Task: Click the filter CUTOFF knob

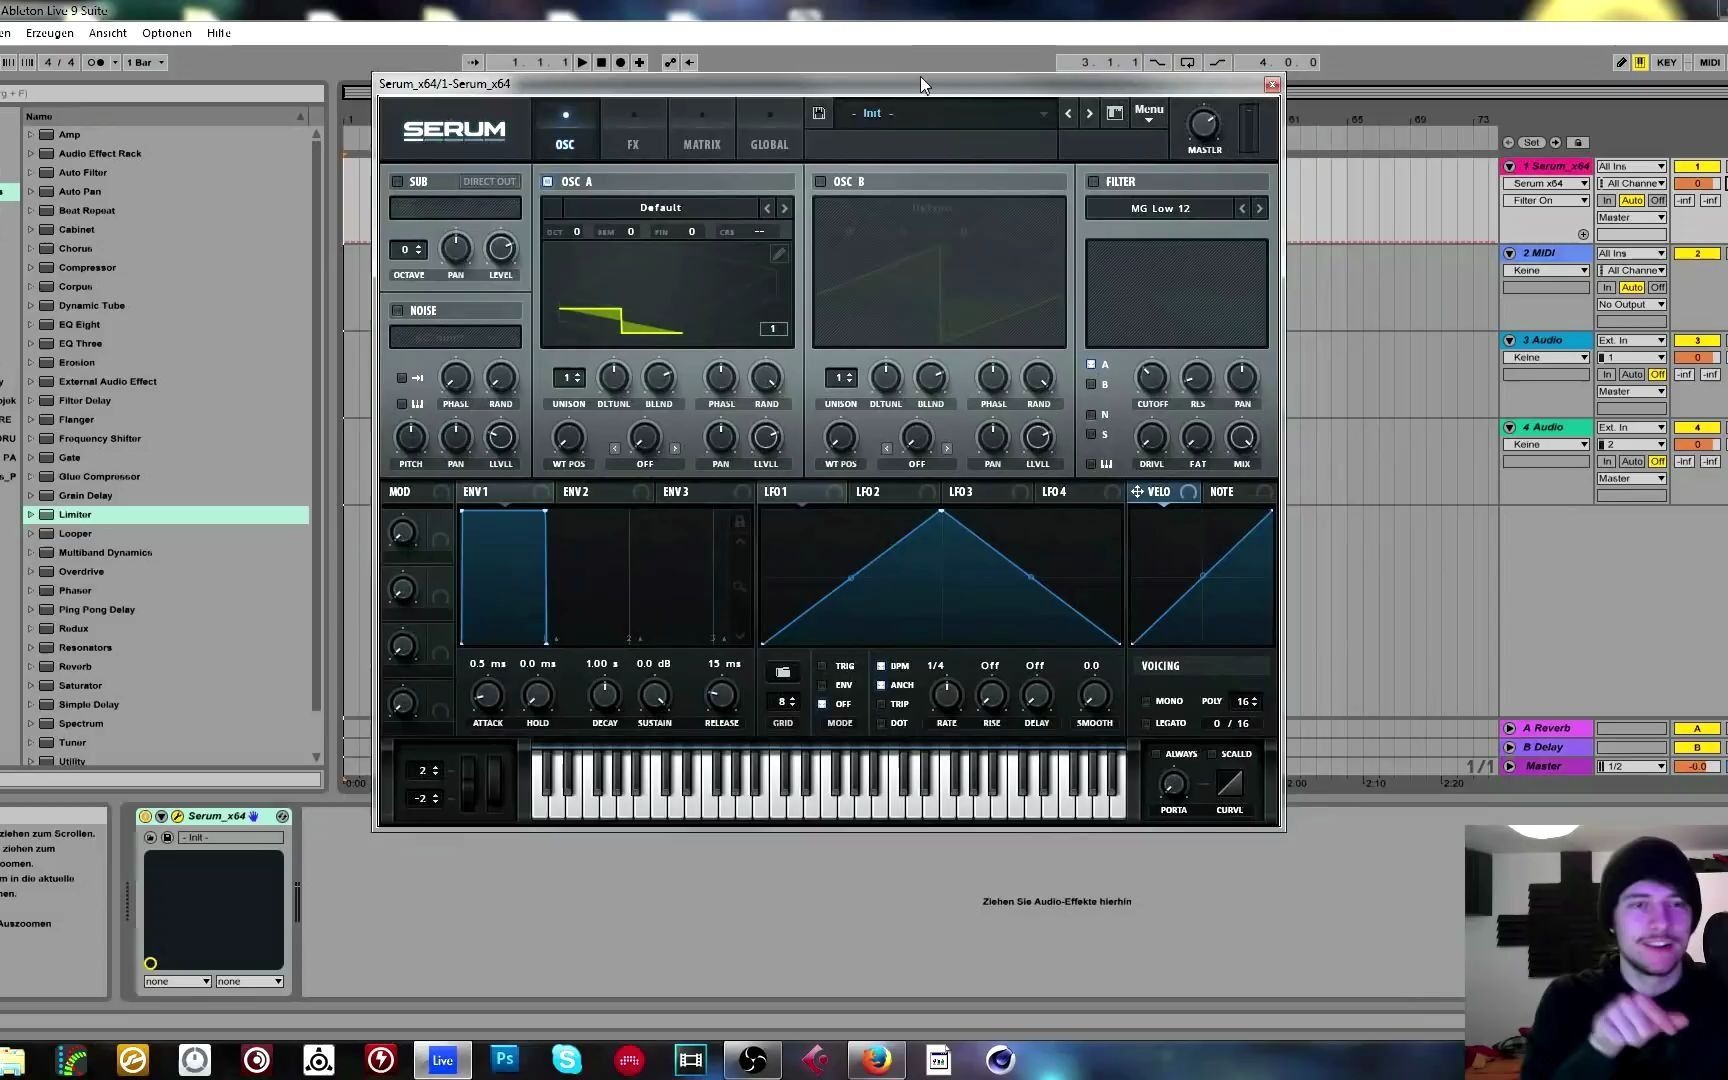Action: (1152, 378)
